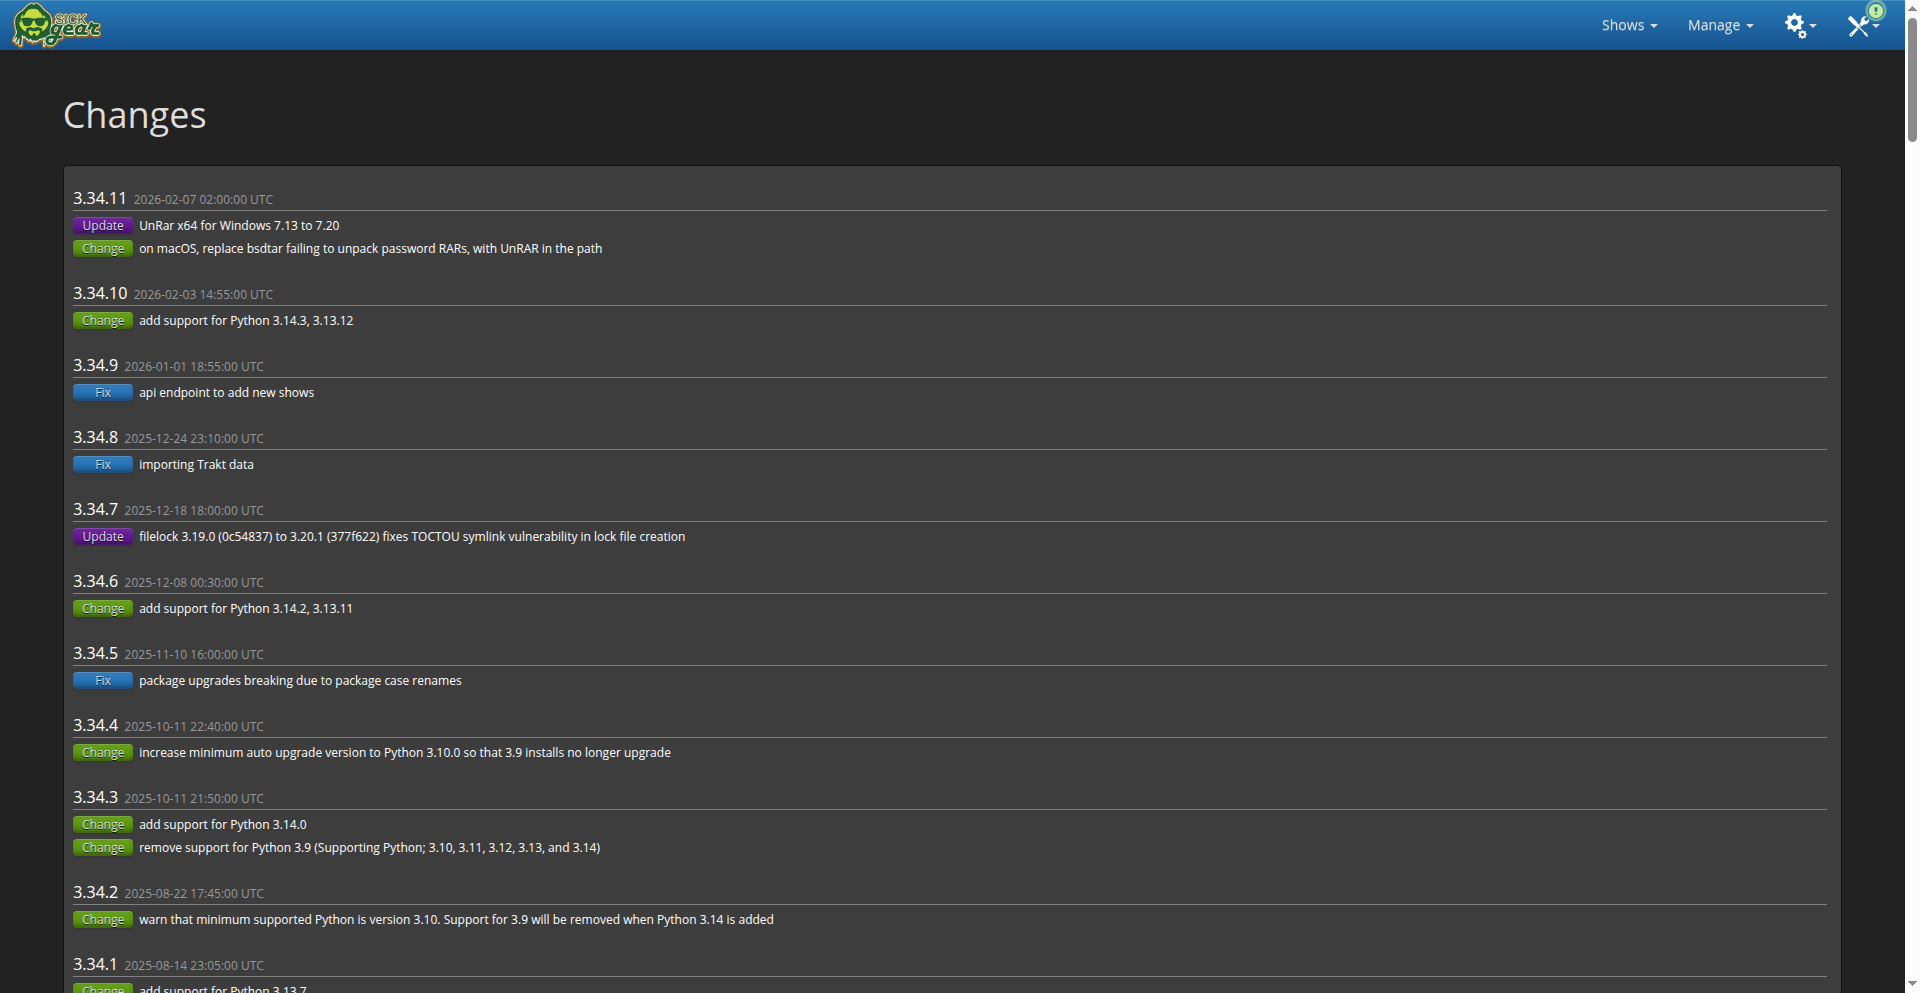Expand the Manage dropdown menu
Viewport: 1920px width, 993px height.
1720,25
